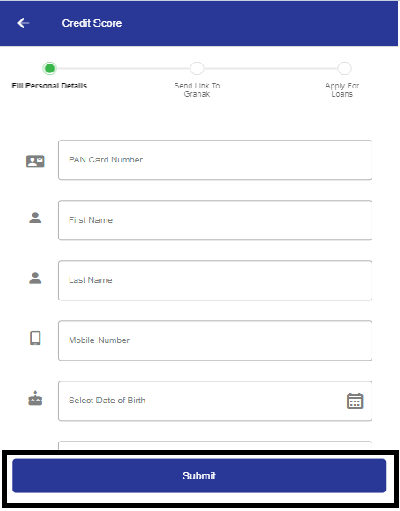Click the Fill Personal Details step label

[x=49, y=86]
